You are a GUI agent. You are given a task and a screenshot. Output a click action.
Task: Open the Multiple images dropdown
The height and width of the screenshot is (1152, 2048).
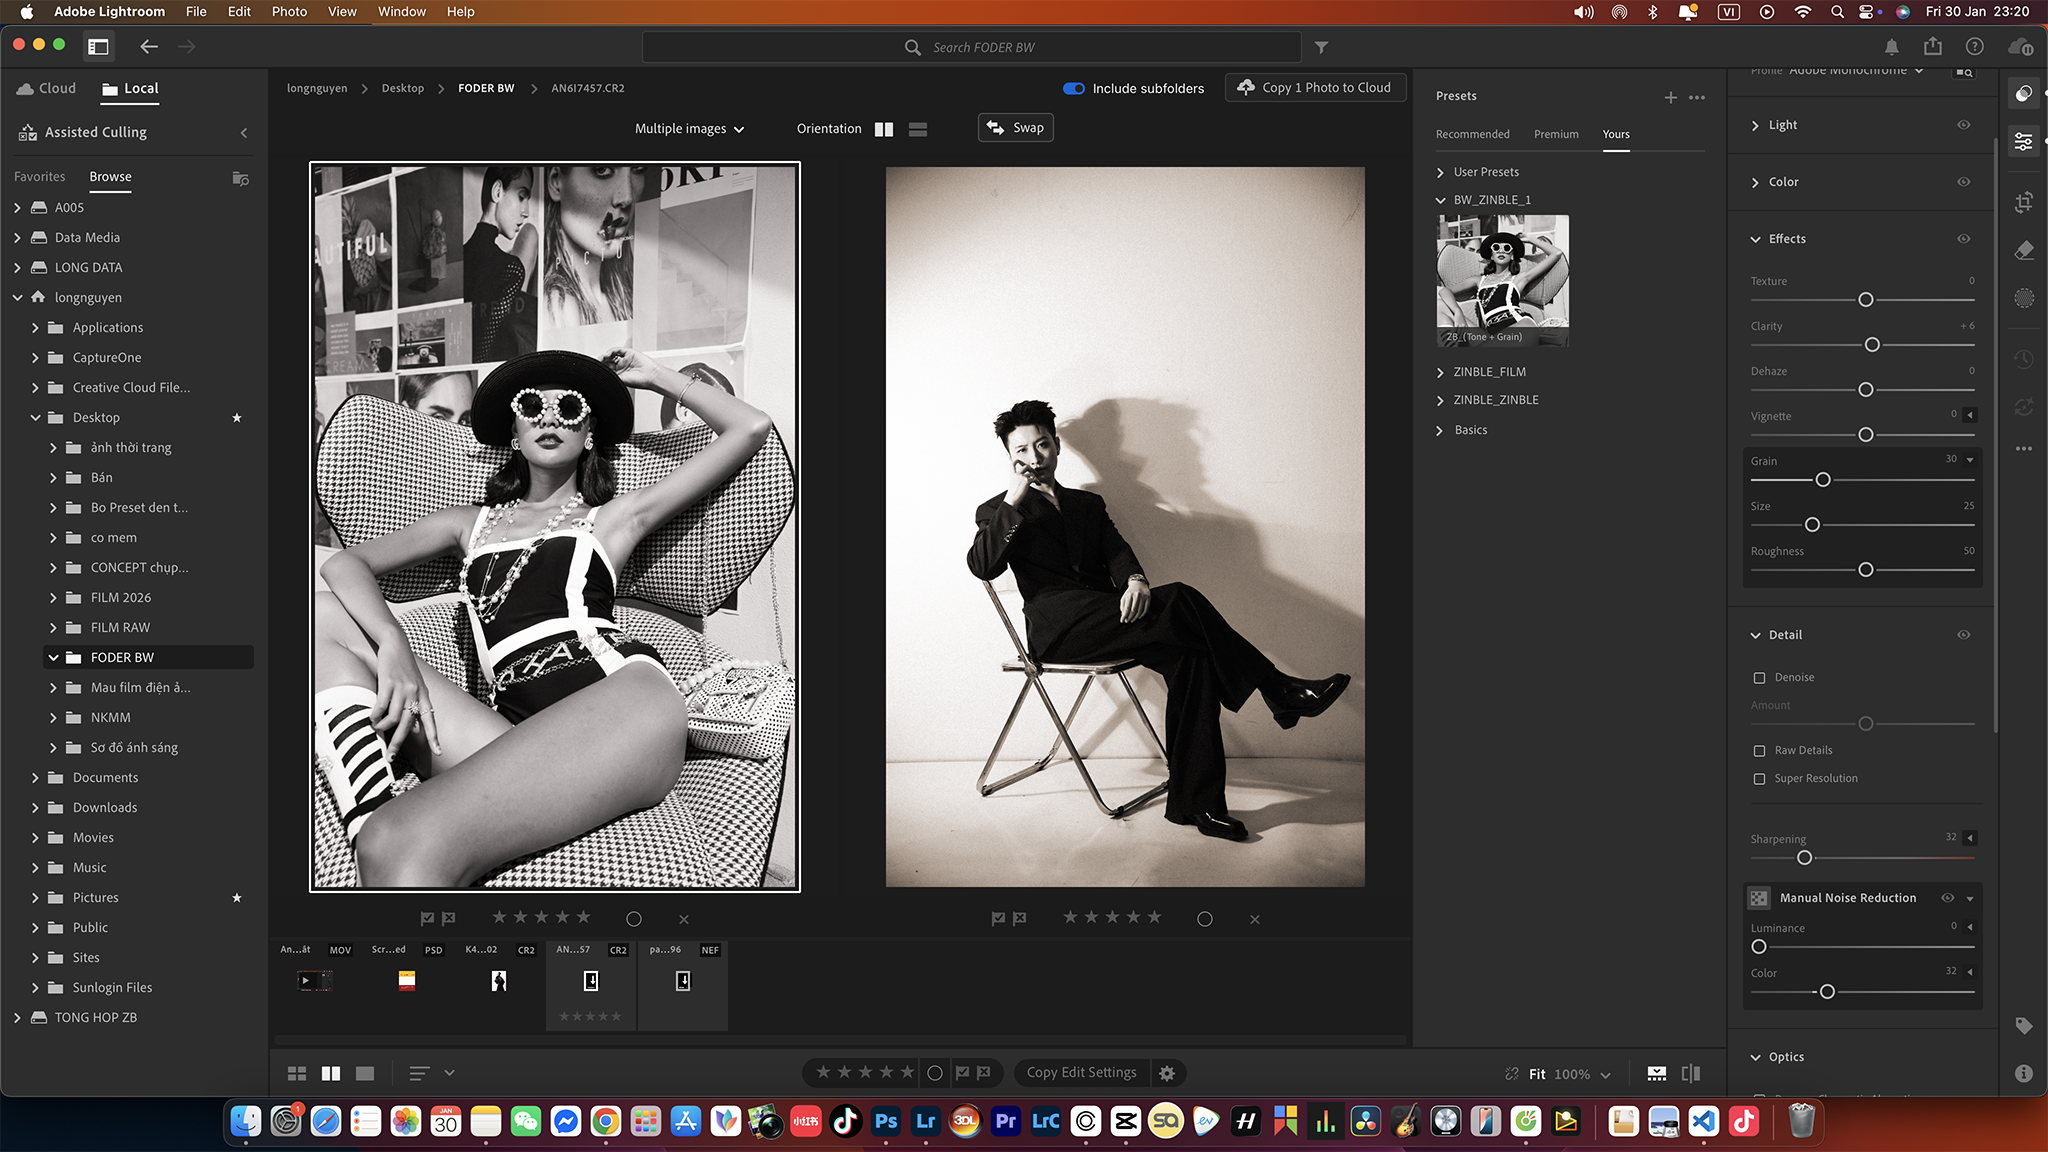689,128
